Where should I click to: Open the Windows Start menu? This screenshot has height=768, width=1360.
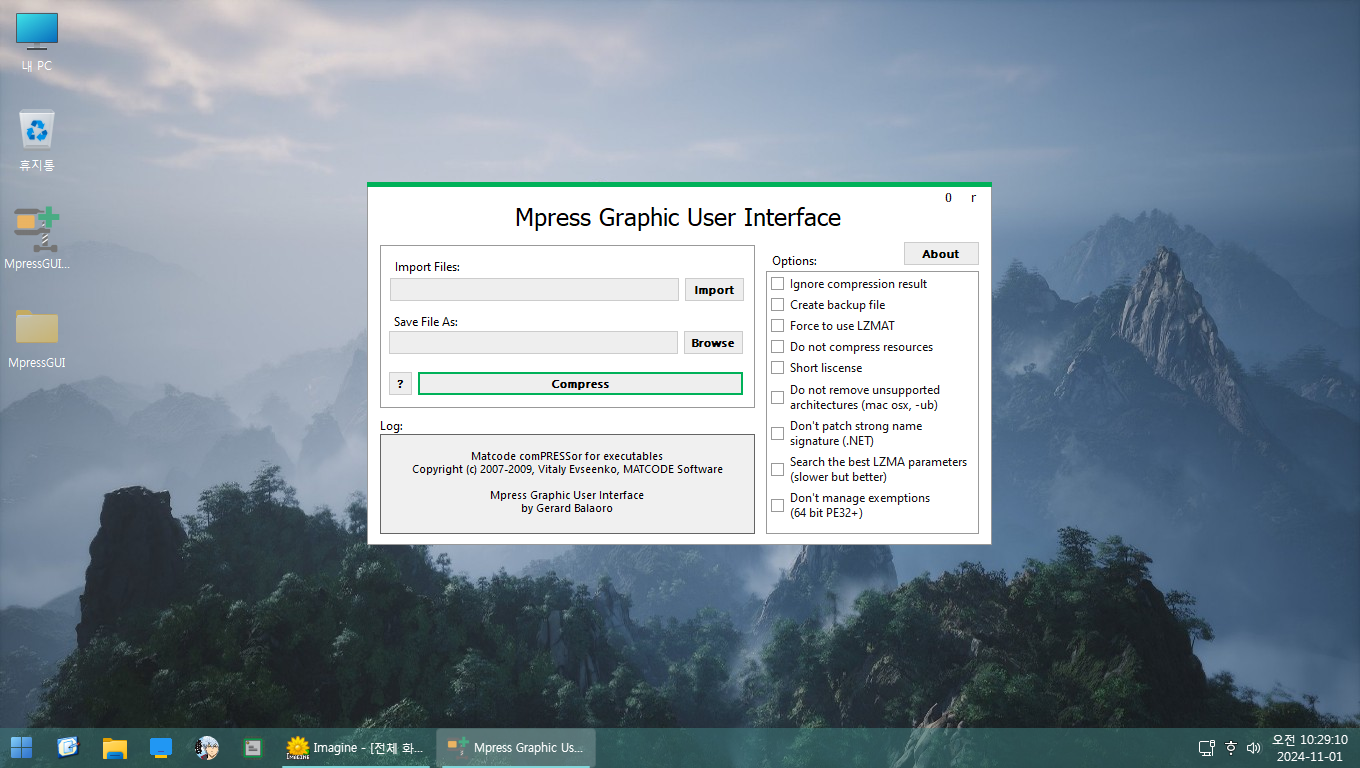click(x=21, y=747)
